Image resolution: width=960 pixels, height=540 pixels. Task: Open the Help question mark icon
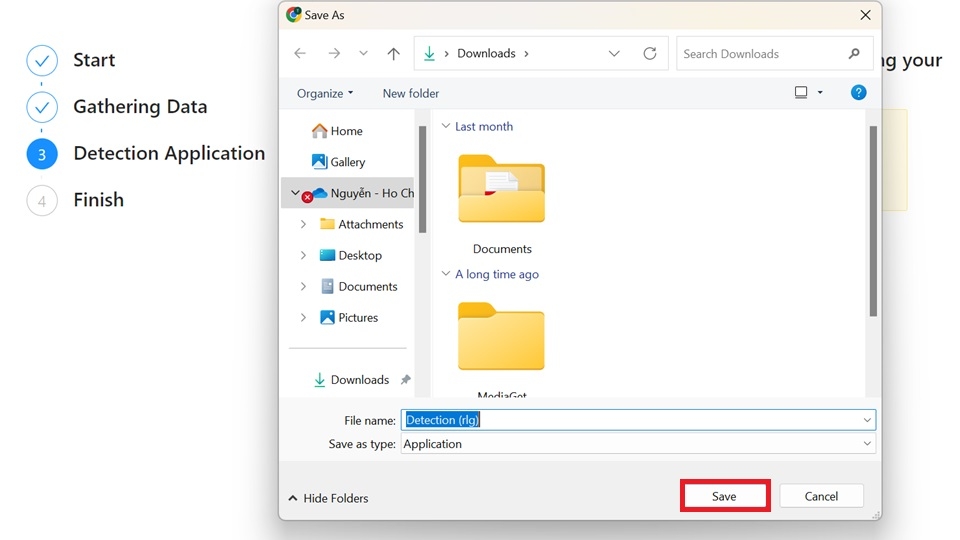(x=858, y=92)
